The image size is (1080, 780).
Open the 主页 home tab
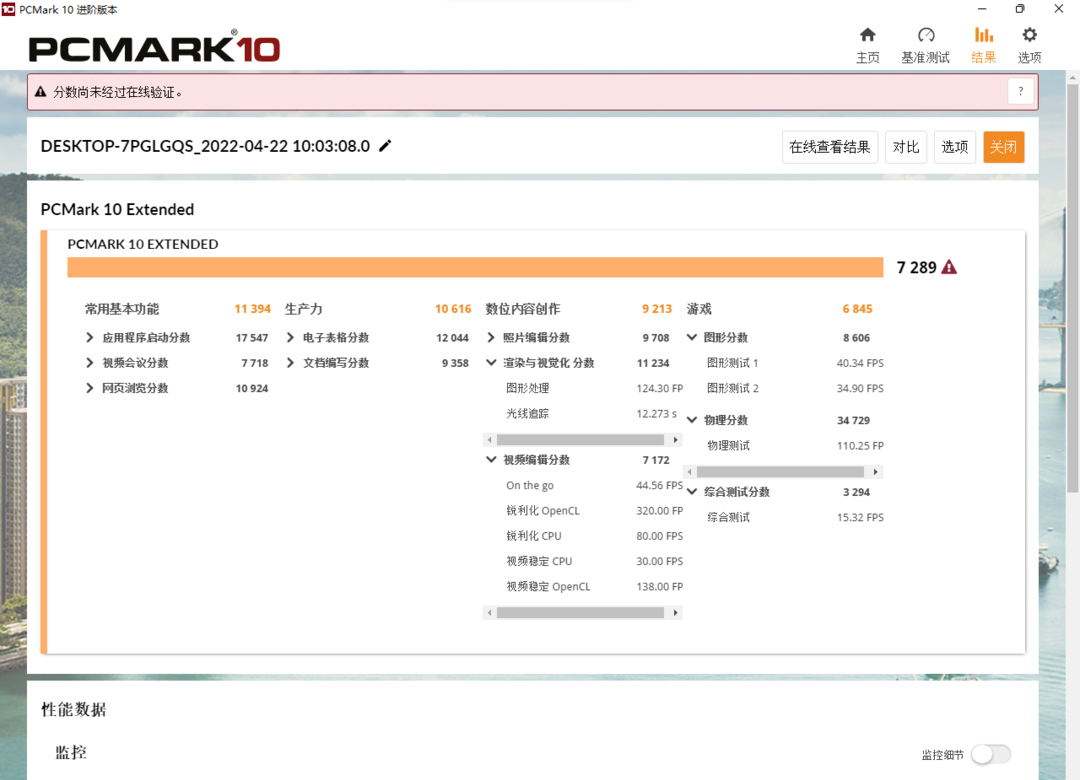(x=867, y=45)
